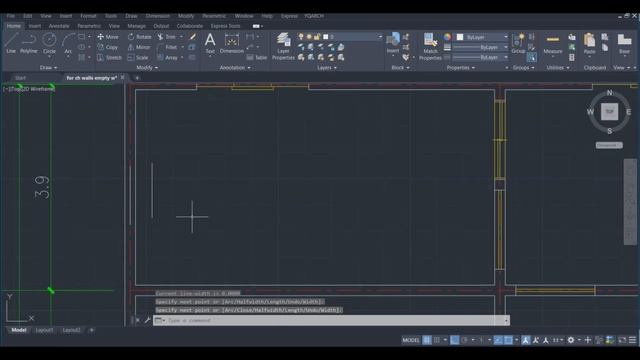Expand the Properties panel
Image resolution: width=640 pixels, height=360 pixels.
[461, 68]
